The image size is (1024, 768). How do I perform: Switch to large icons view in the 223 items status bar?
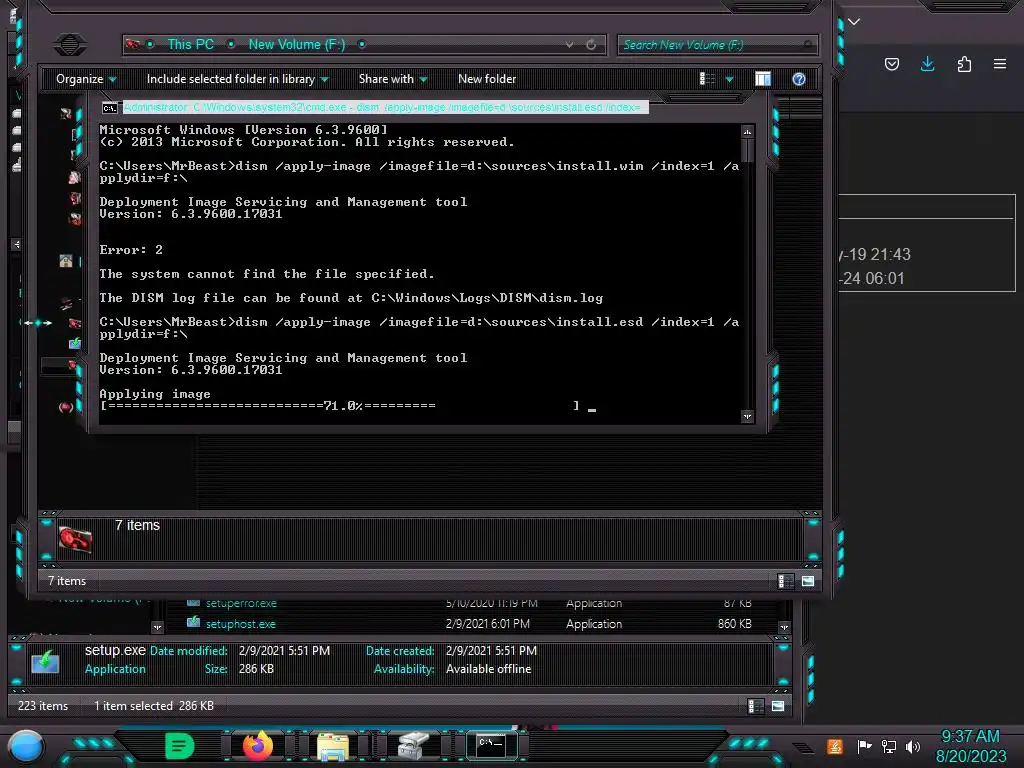778,706
